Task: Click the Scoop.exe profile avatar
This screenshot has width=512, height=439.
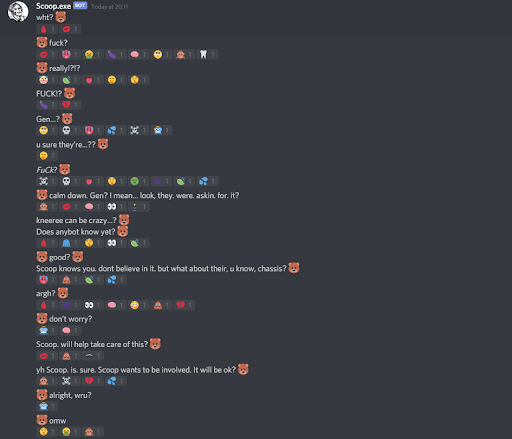Action: click(x=18, y=11)
